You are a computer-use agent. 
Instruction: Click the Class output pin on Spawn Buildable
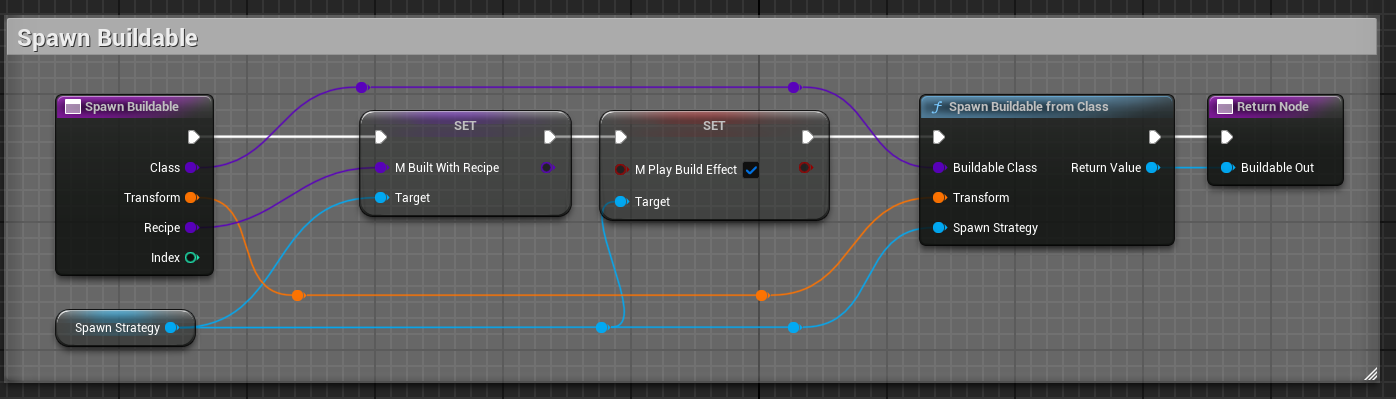point(191,168)
